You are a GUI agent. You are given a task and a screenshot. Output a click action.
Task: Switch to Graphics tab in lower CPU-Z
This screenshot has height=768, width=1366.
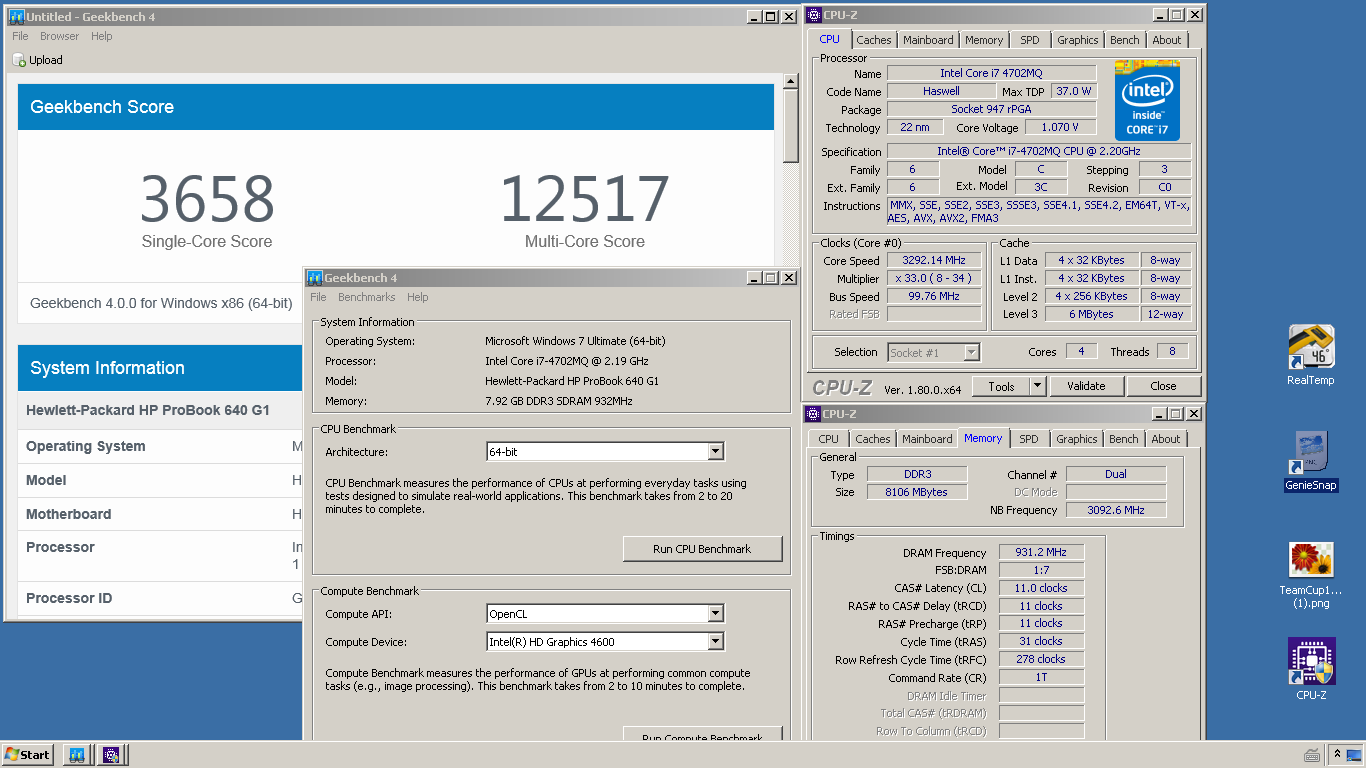click(1076, 439)
